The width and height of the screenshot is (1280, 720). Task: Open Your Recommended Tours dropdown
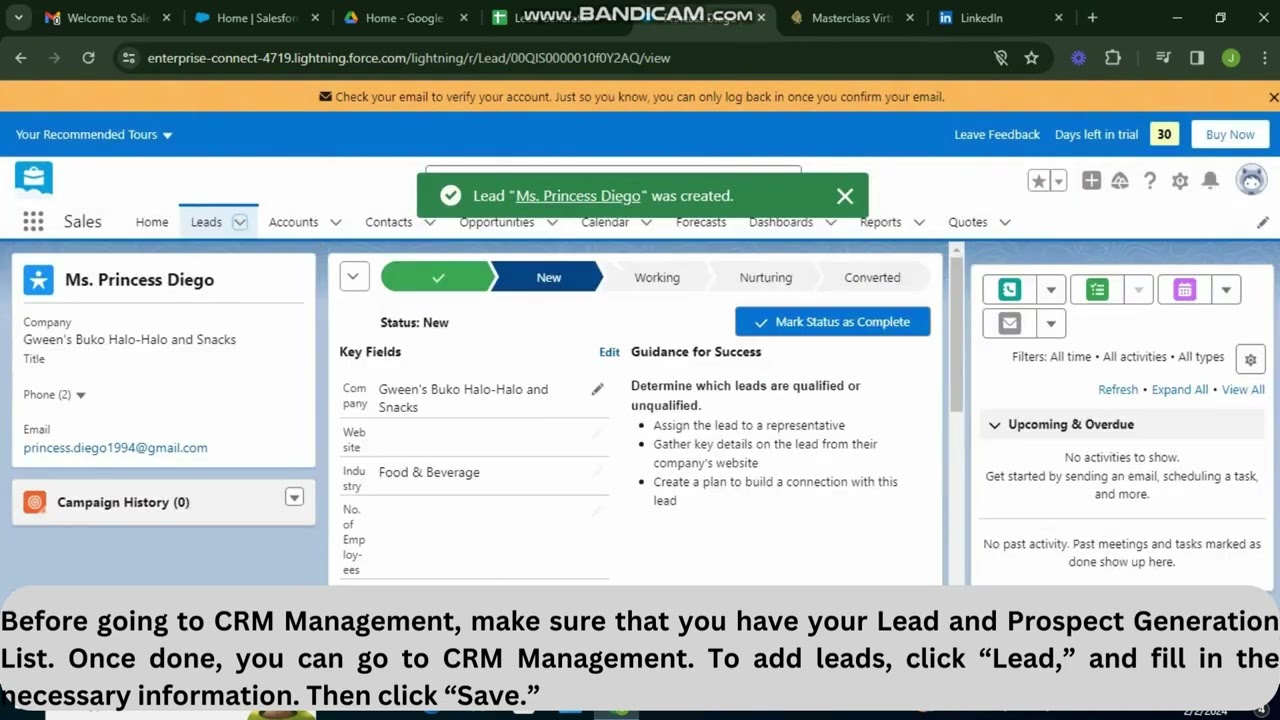[x=94, y=135]
